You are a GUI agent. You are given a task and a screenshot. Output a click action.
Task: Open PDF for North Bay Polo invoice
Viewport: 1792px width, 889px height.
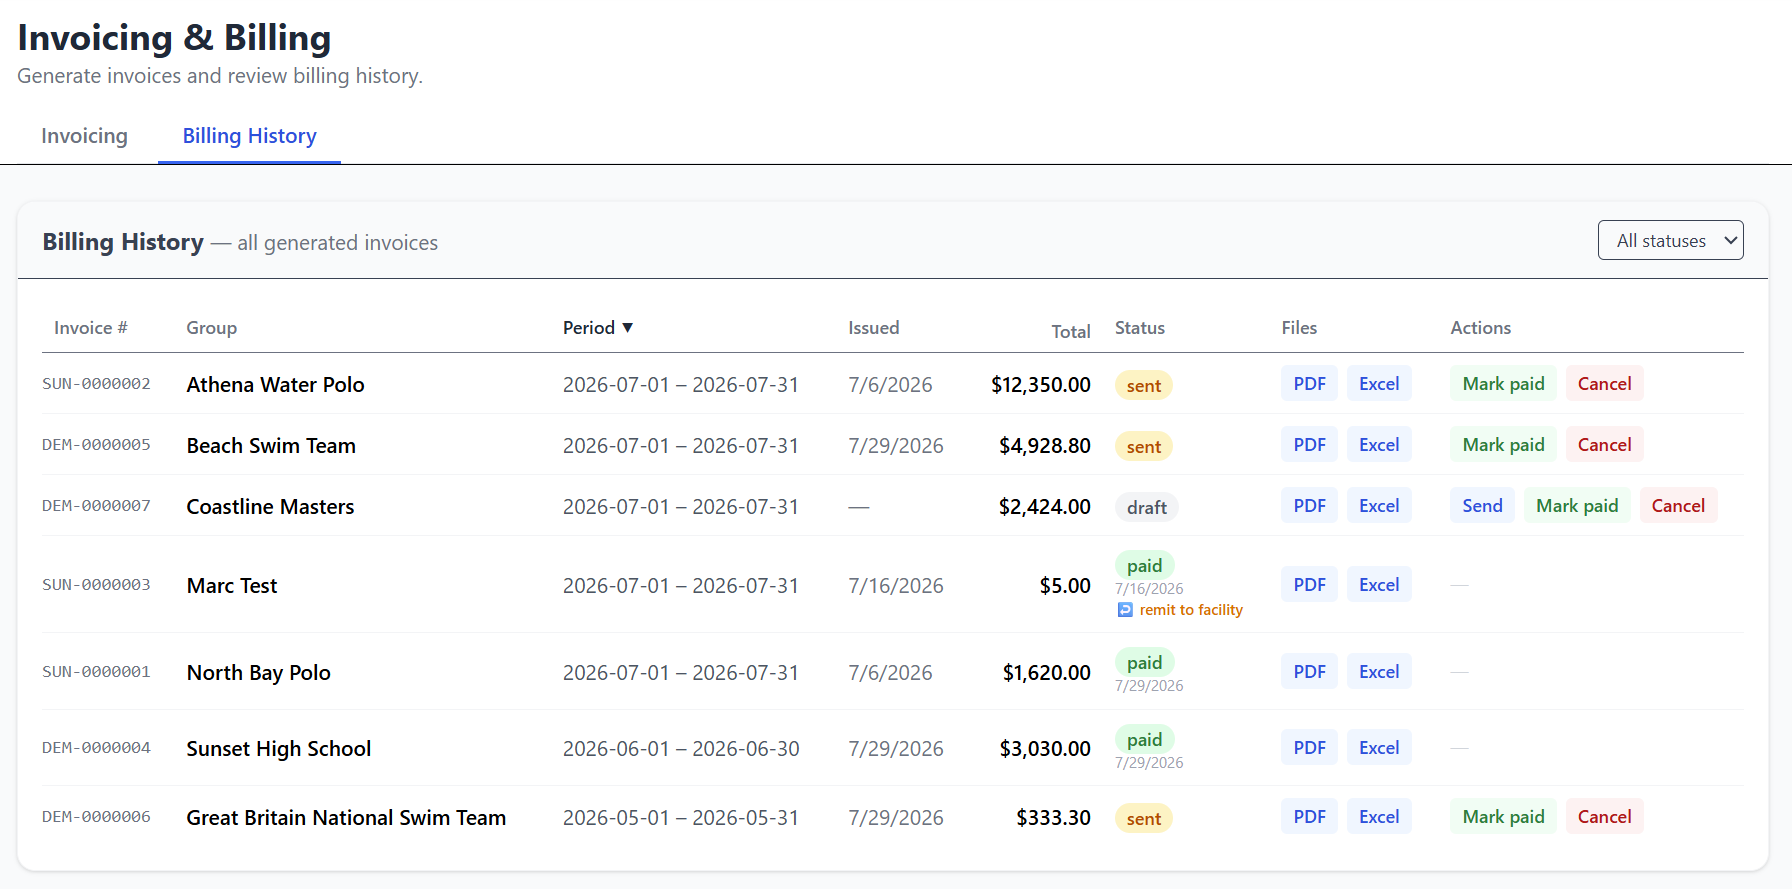pyautogui.click(x=1309, y=672)
